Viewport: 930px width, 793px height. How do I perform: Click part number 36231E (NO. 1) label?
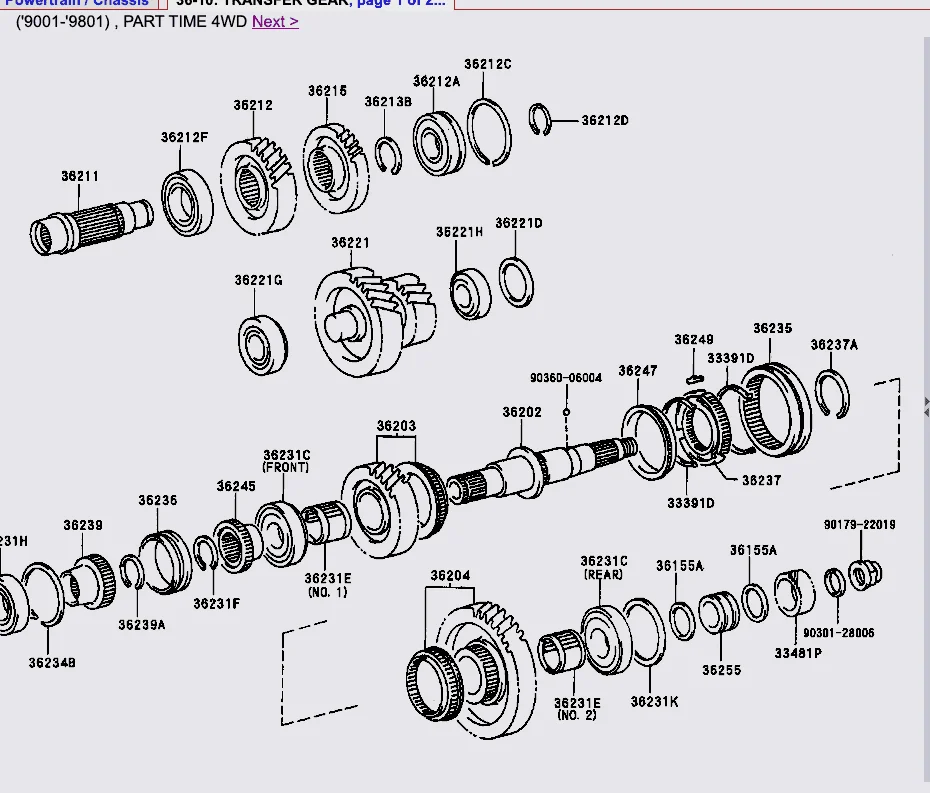[x=328, y=584]
